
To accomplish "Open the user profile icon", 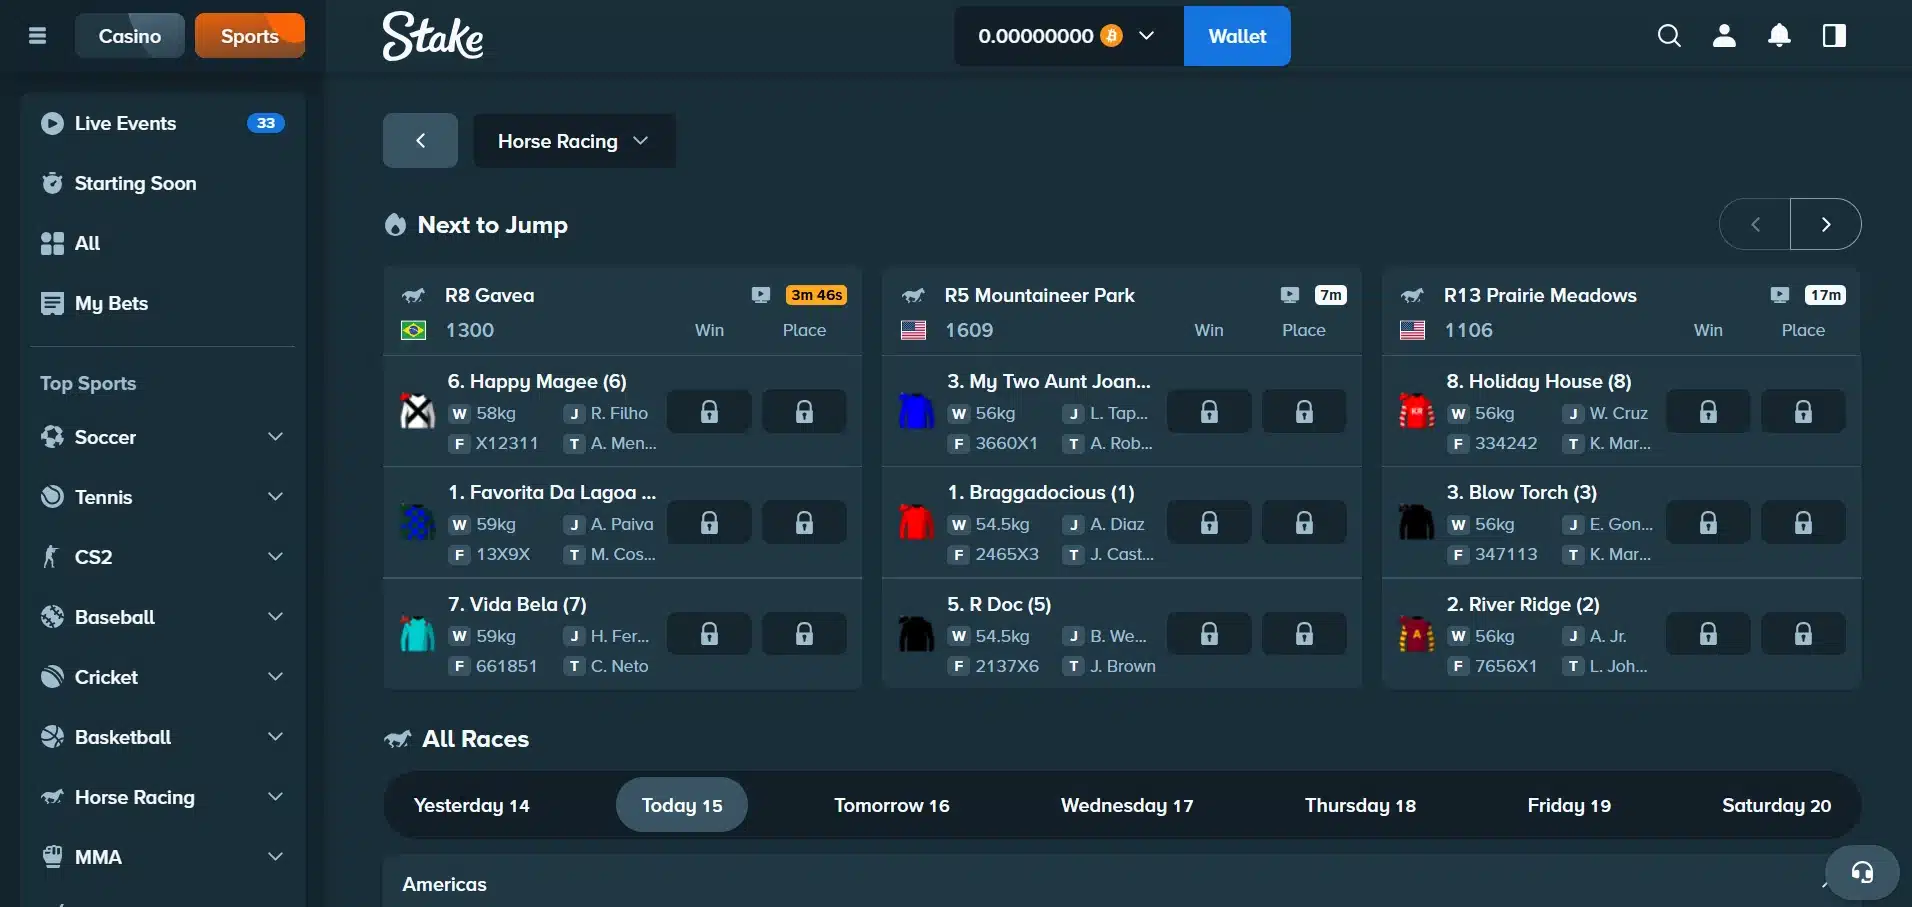I will point(1724,36).
